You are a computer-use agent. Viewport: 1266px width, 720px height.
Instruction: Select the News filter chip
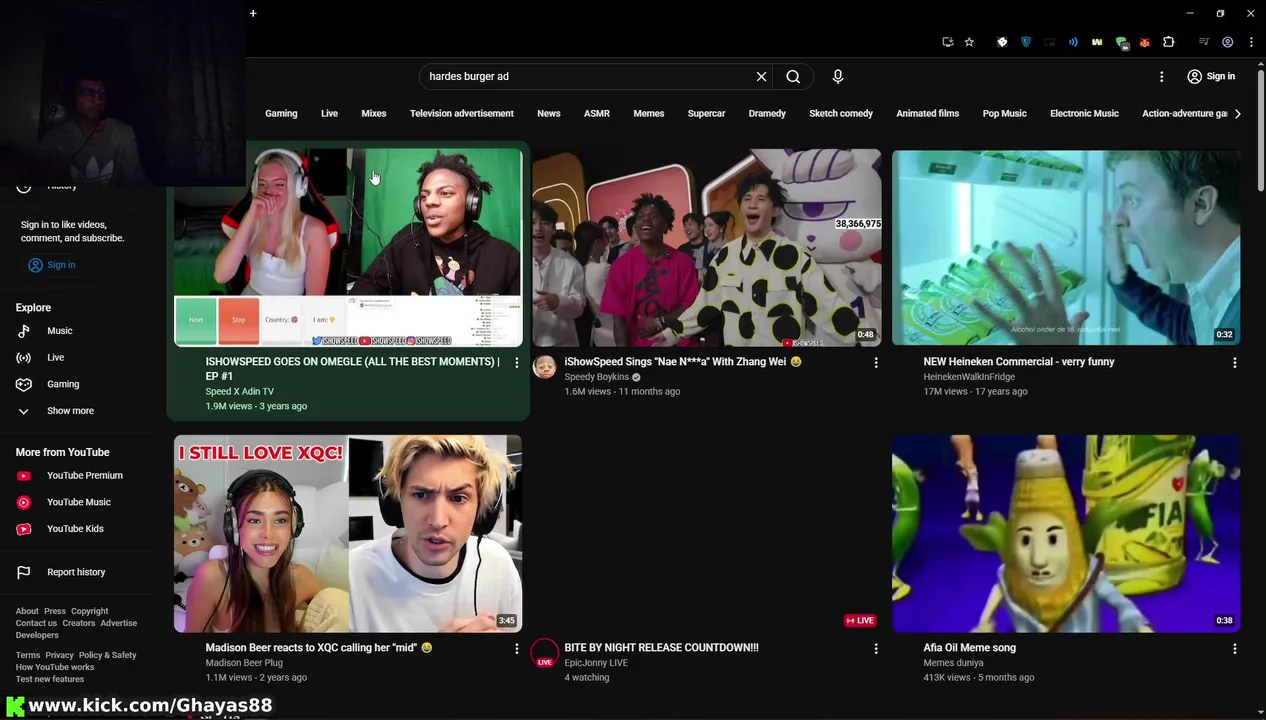click(x=549, y=114)
